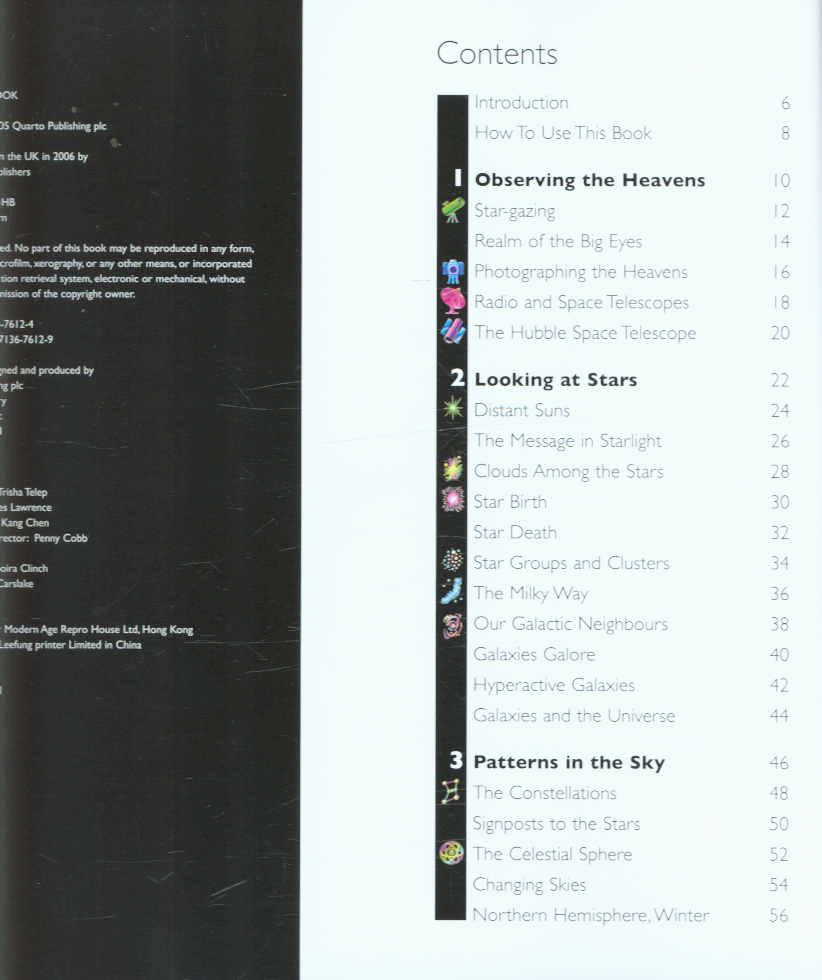This screenshot has height=980, width=822.
Task: Click the constellation icon beside The Constellations
Action: click(452, 793)
